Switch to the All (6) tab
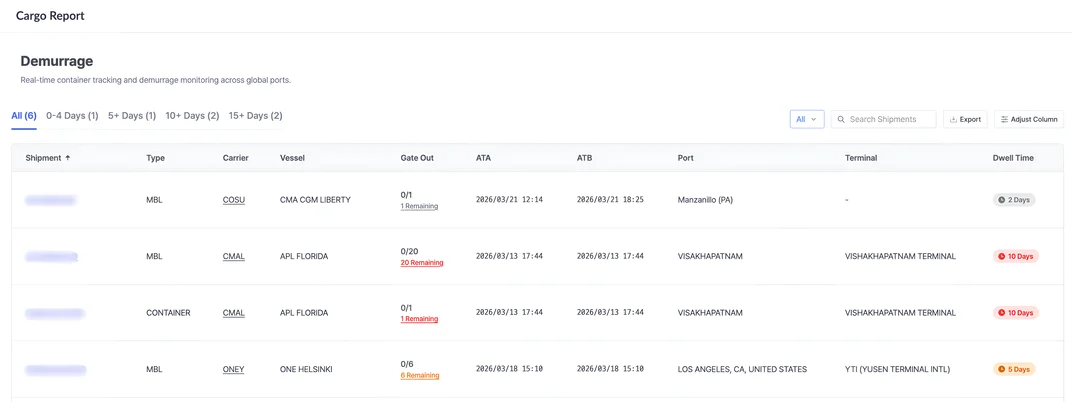The width and height of the screenshot is (1072, 402). coord(24,116)
